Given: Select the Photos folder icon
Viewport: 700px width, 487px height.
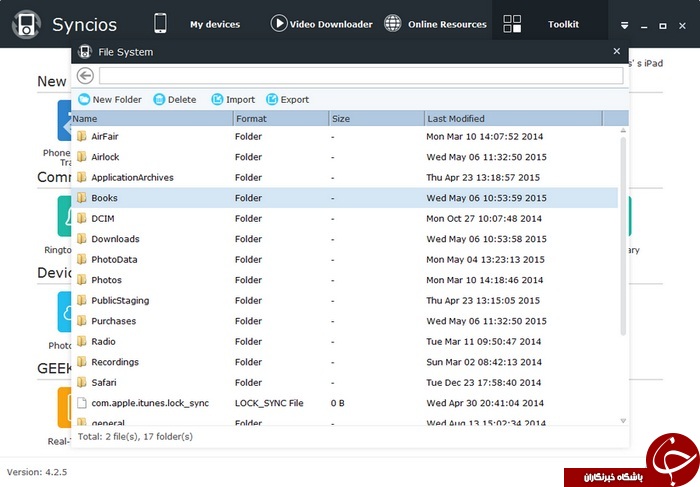Looking at the screenshot, I should click(x=81, y=280).
